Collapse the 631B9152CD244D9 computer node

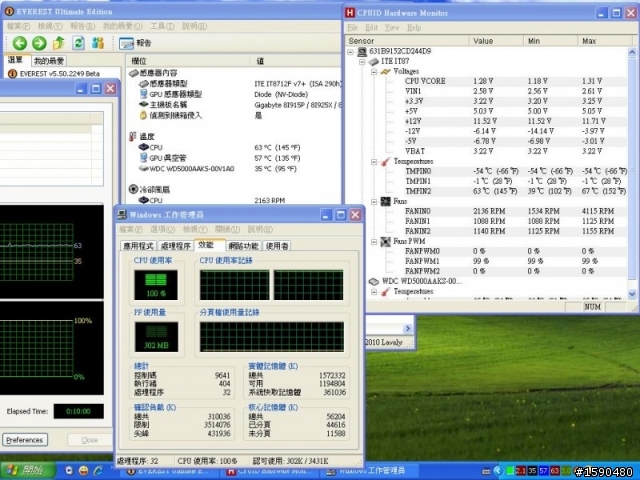pos(350,52)
